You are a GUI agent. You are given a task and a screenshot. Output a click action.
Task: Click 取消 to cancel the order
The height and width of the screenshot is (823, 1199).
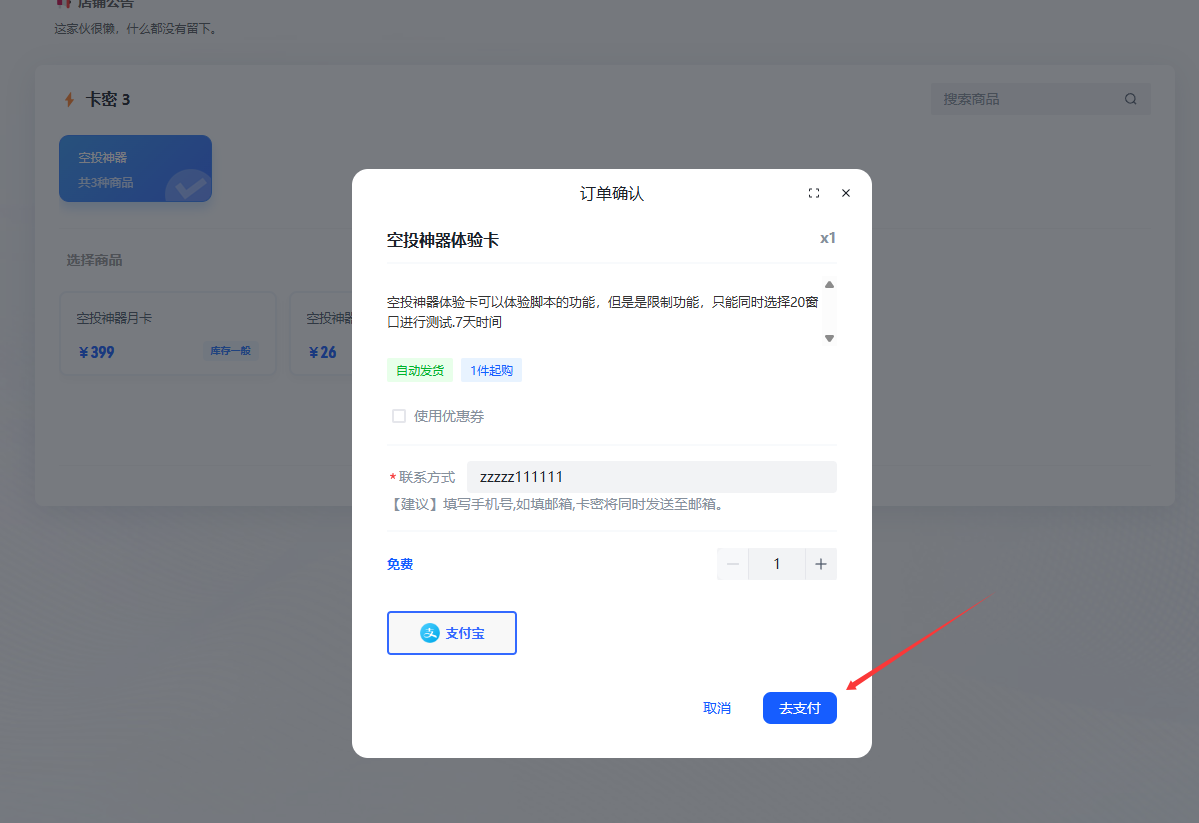[717, 708]
